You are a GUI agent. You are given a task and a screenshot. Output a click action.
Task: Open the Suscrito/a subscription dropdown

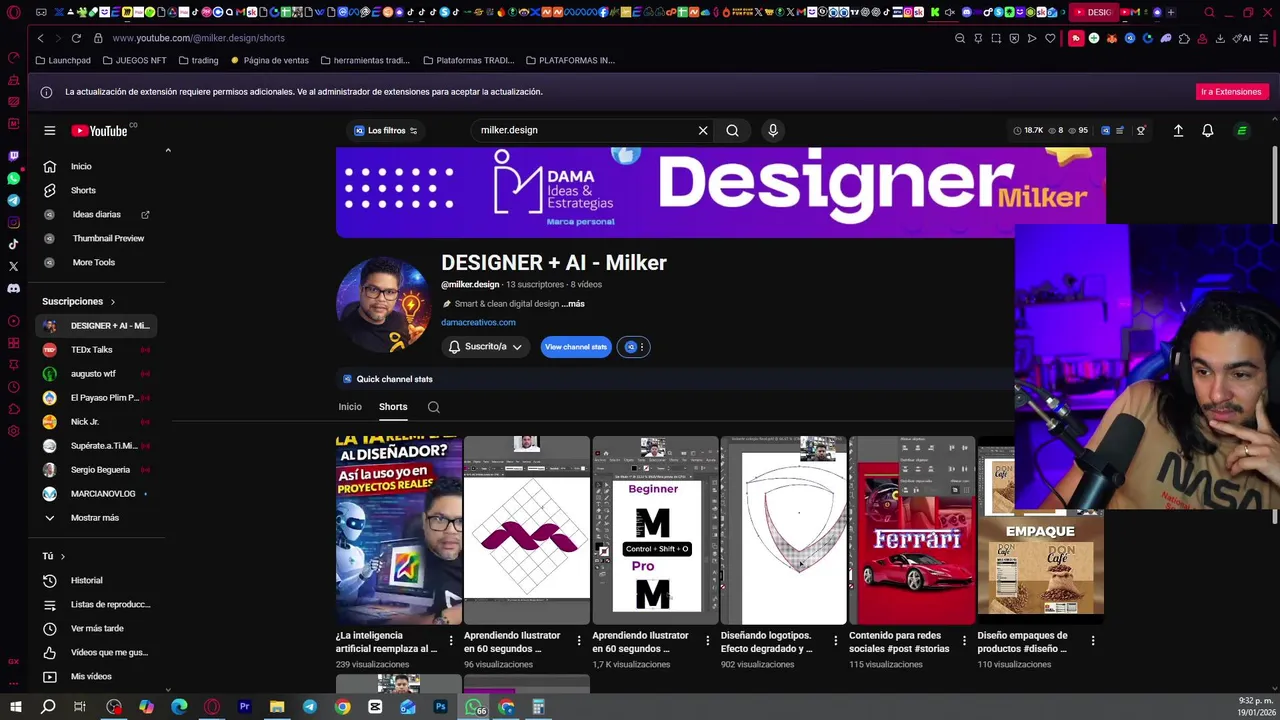485,347
